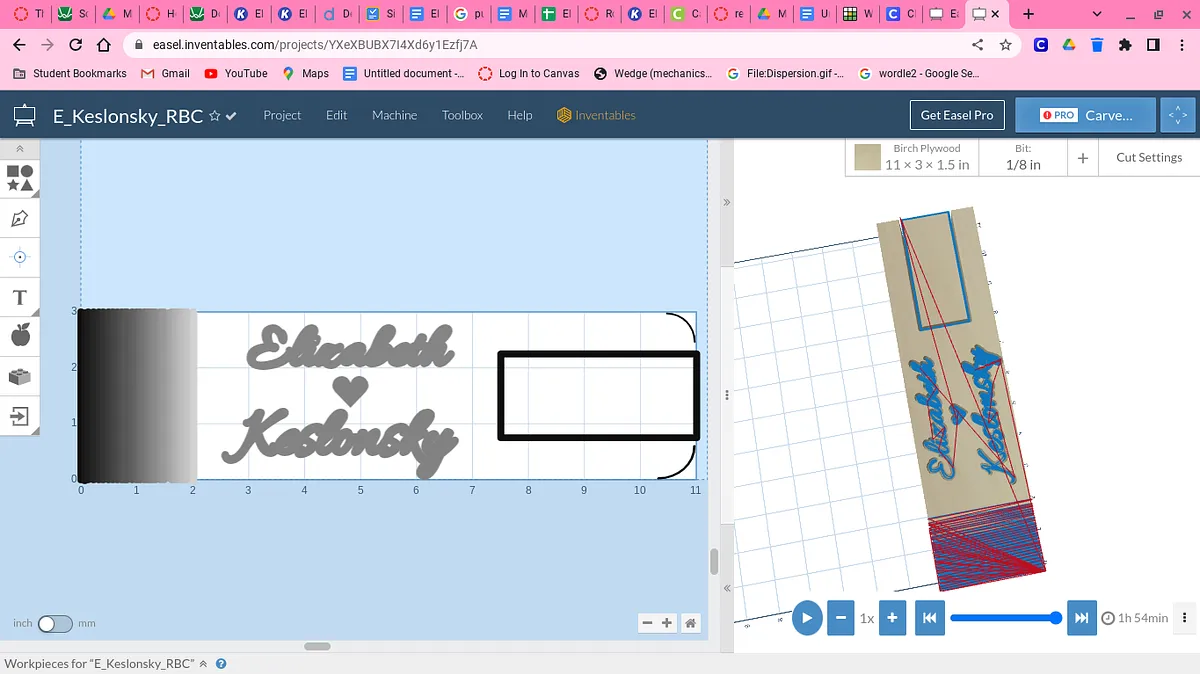1200x674 pixels.
Task: Reload the browser page
Action: click(75, 45)
